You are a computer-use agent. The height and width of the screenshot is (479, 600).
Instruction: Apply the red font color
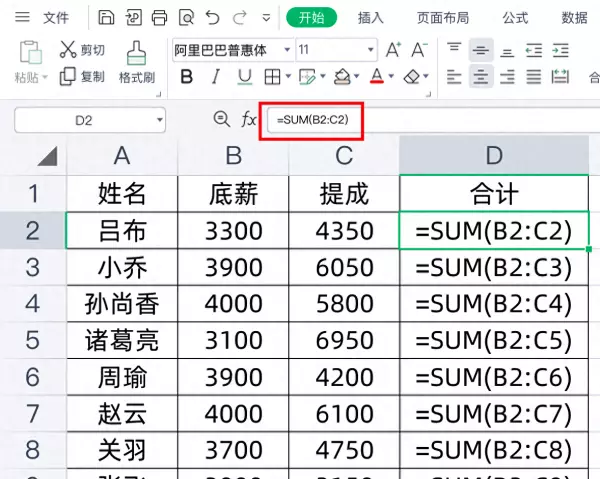(377, 77)
